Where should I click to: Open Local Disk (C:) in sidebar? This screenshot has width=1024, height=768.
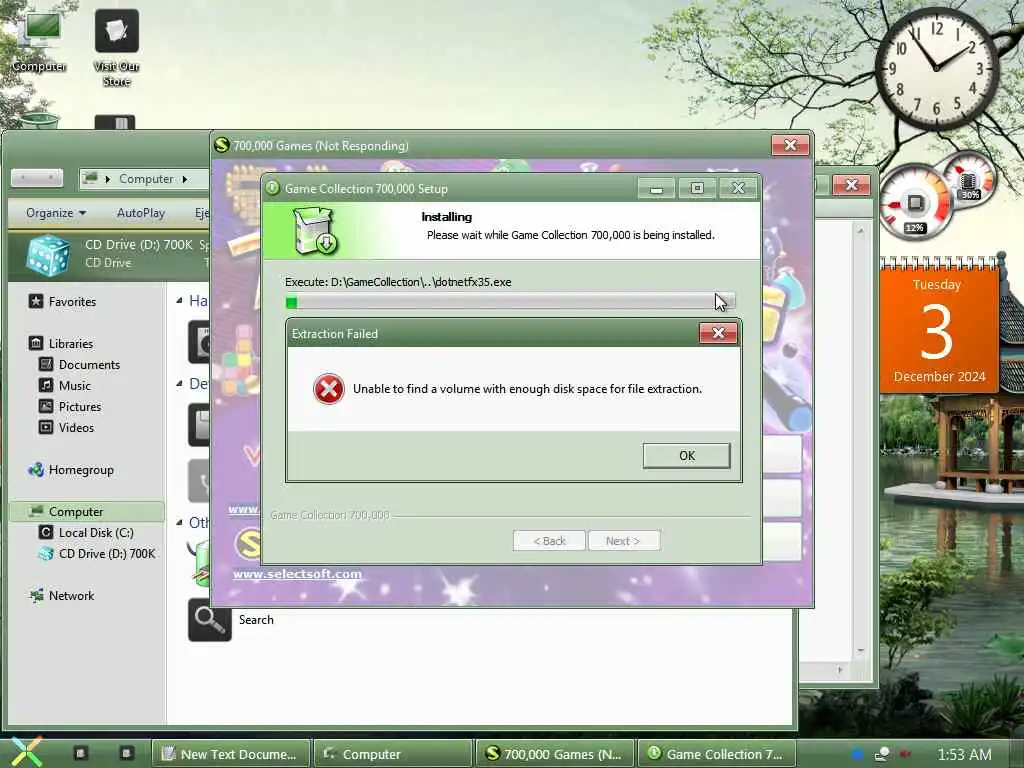(x=96, y=532)
